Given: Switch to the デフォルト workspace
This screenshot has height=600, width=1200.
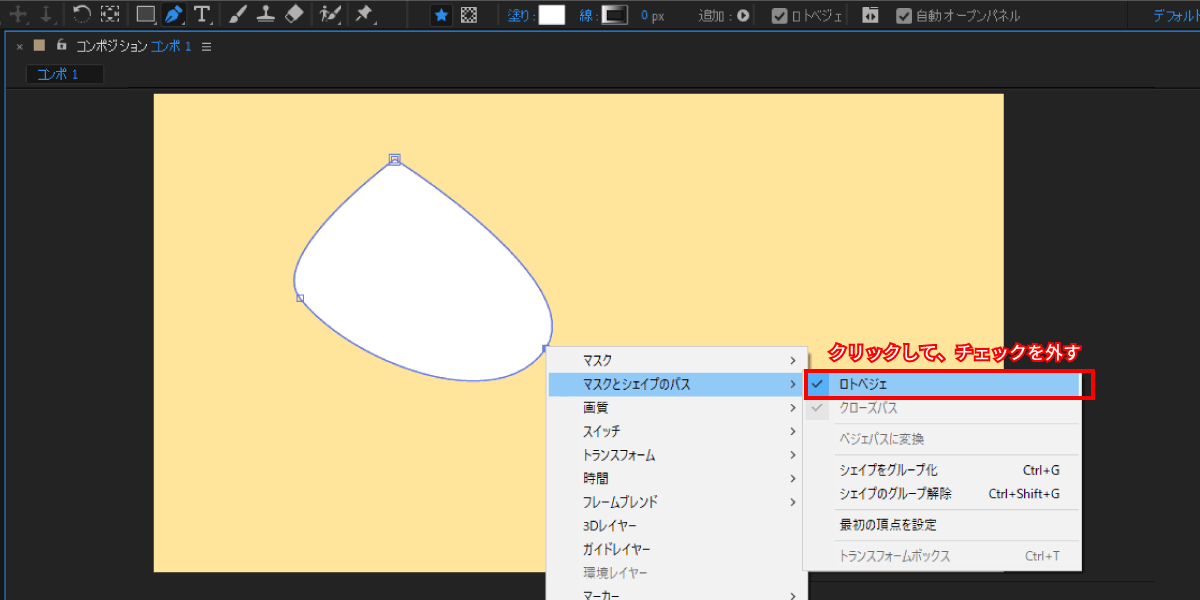Looking at the screenshot, I should 1176,16.
